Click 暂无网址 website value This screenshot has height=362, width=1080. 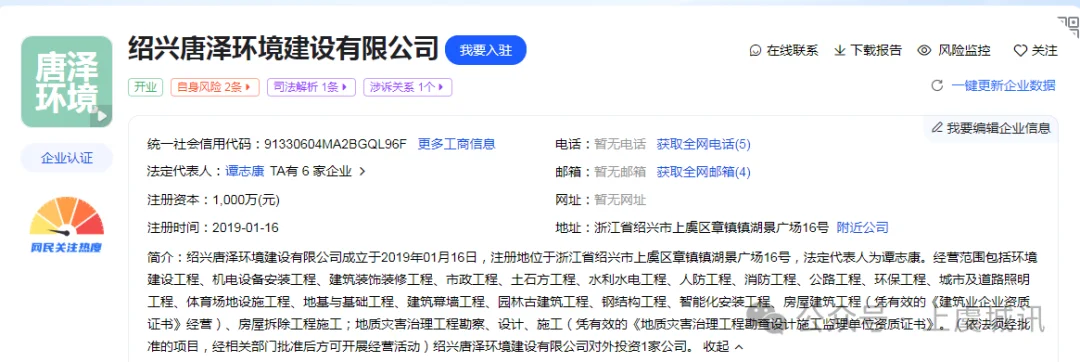[620, 200]
